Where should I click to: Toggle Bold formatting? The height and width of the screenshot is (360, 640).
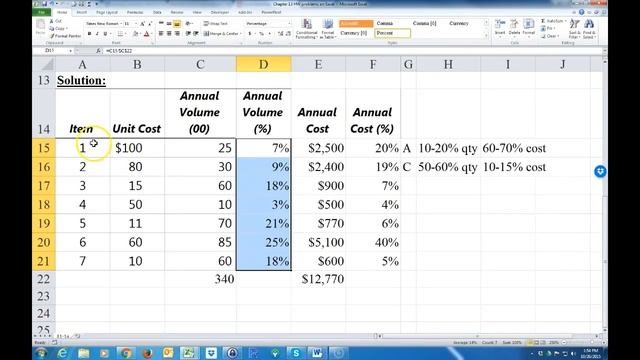pyautogui.click(x=89, y=34)
